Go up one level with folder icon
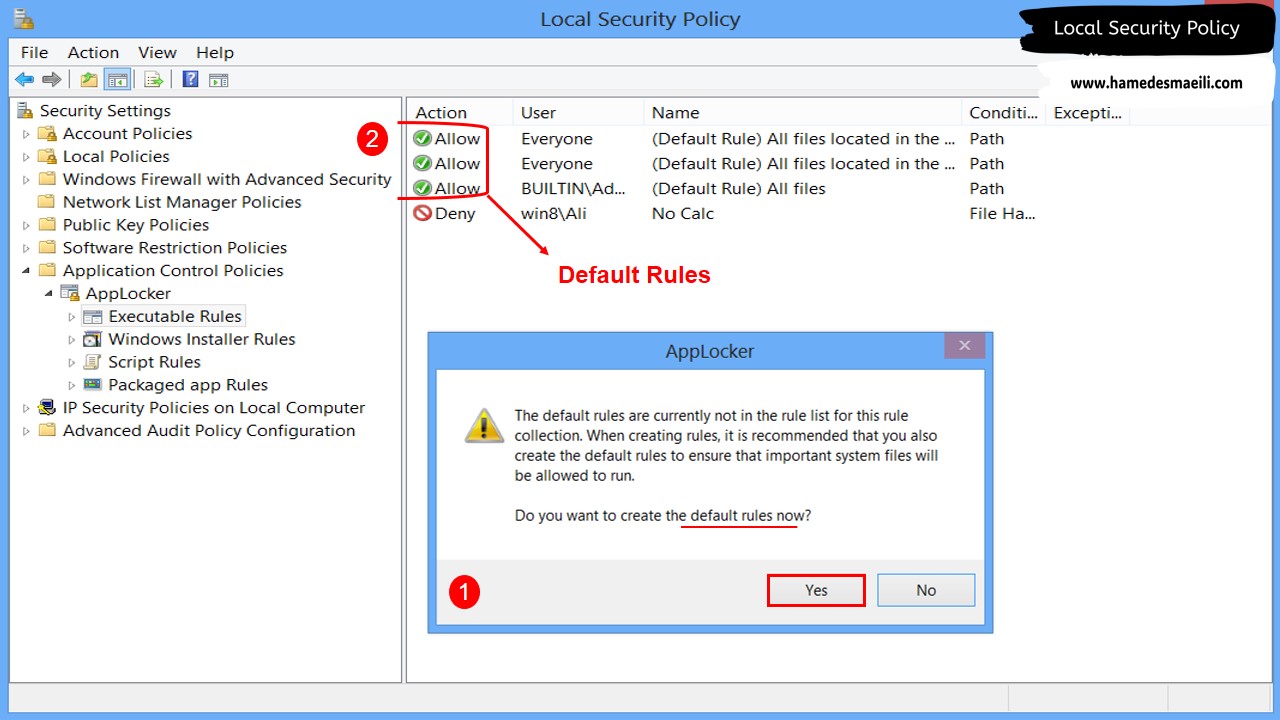The width and height of the screenshot is (1280, 720). 89,80
